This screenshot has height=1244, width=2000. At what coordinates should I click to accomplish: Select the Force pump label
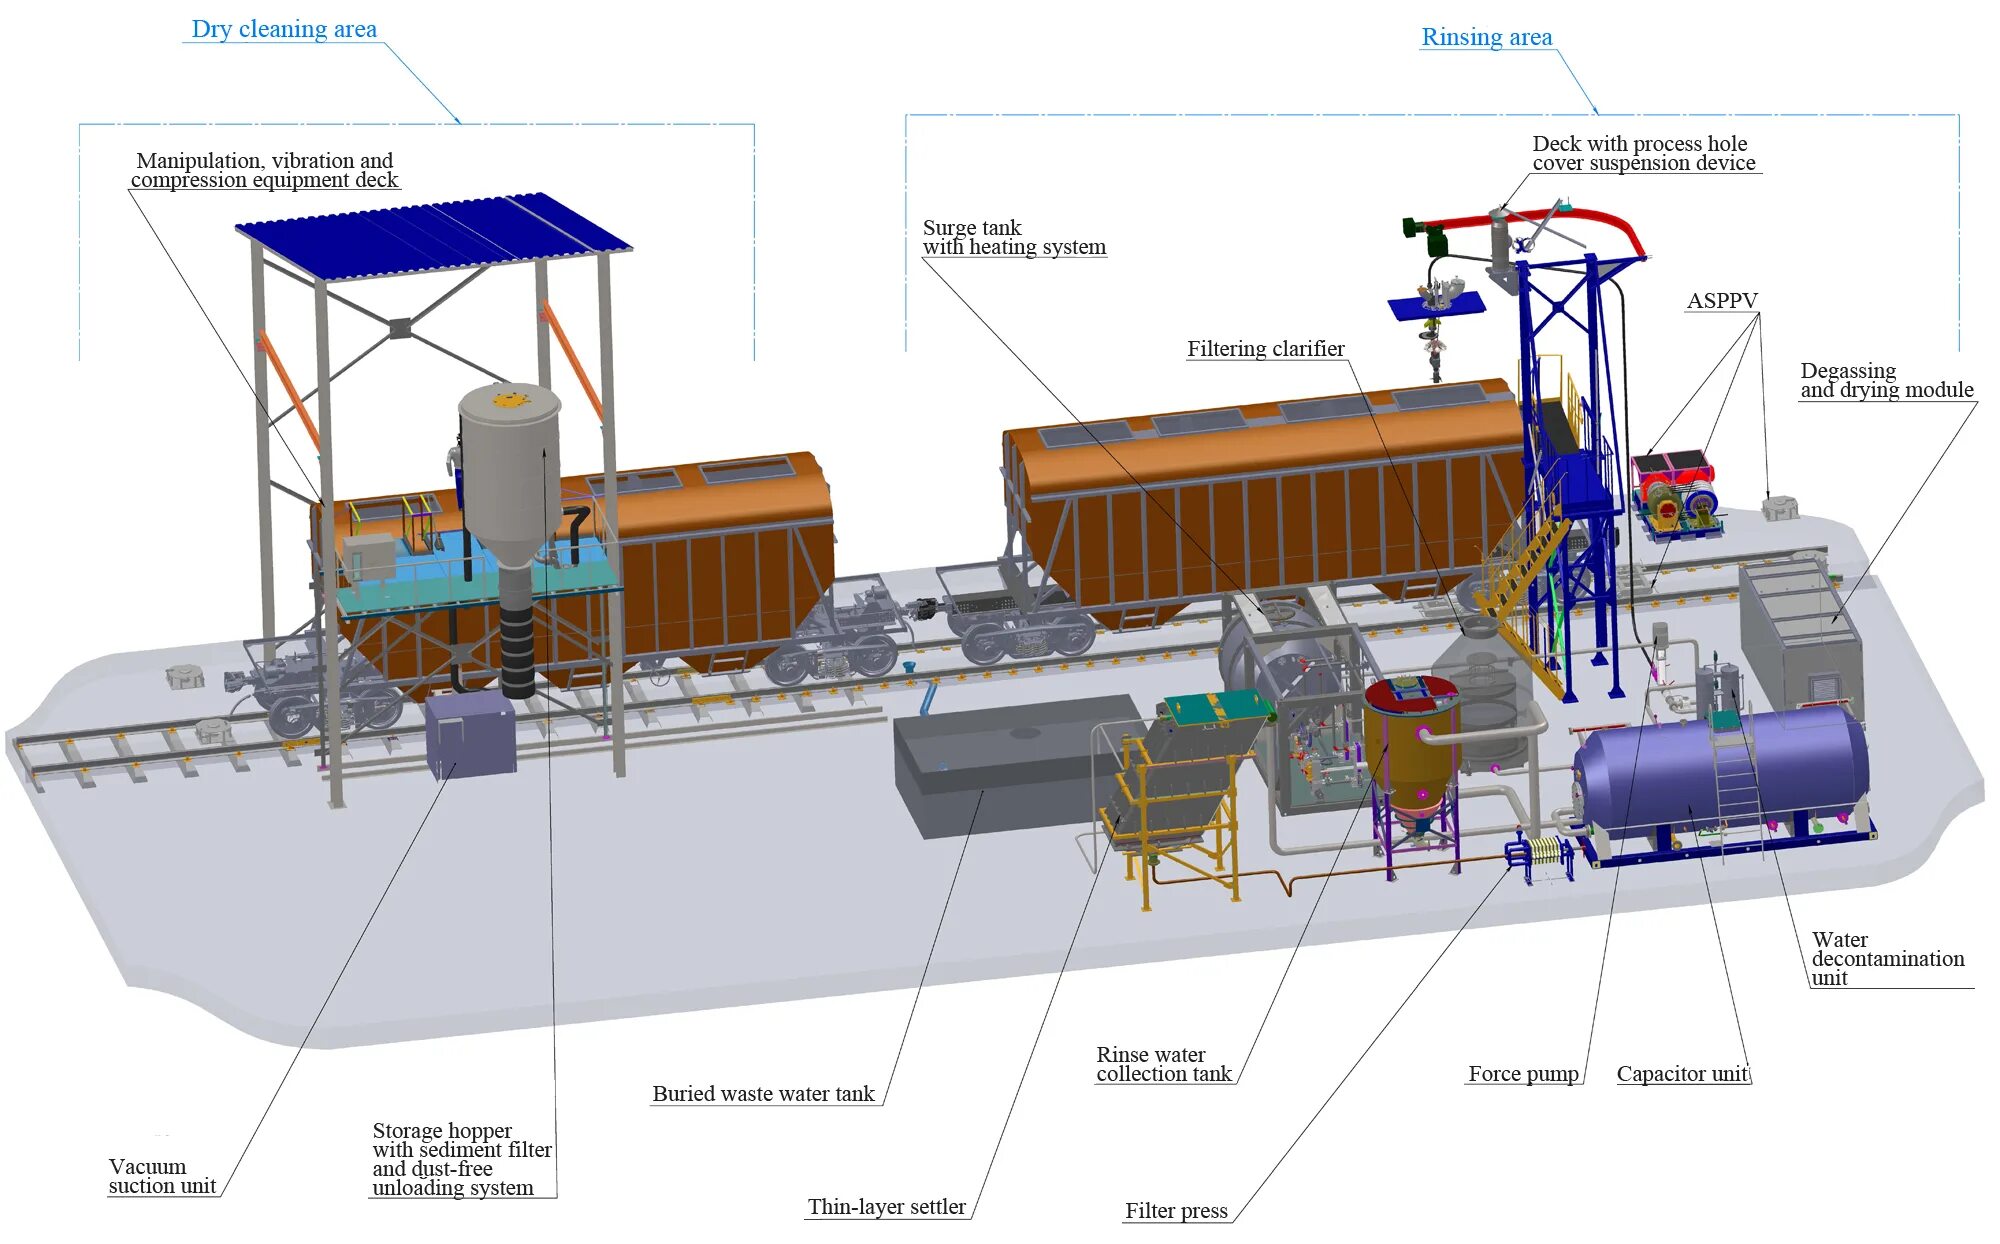click(1522, 1073)
